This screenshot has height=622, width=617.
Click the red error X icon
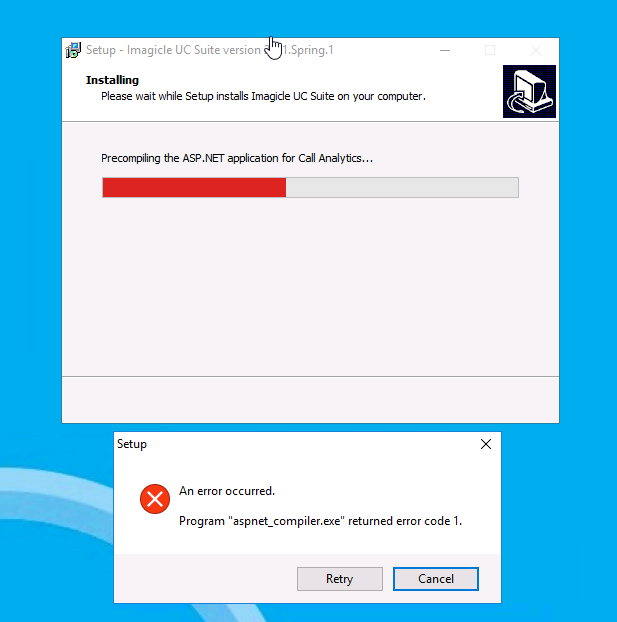[x=155, y=499]
